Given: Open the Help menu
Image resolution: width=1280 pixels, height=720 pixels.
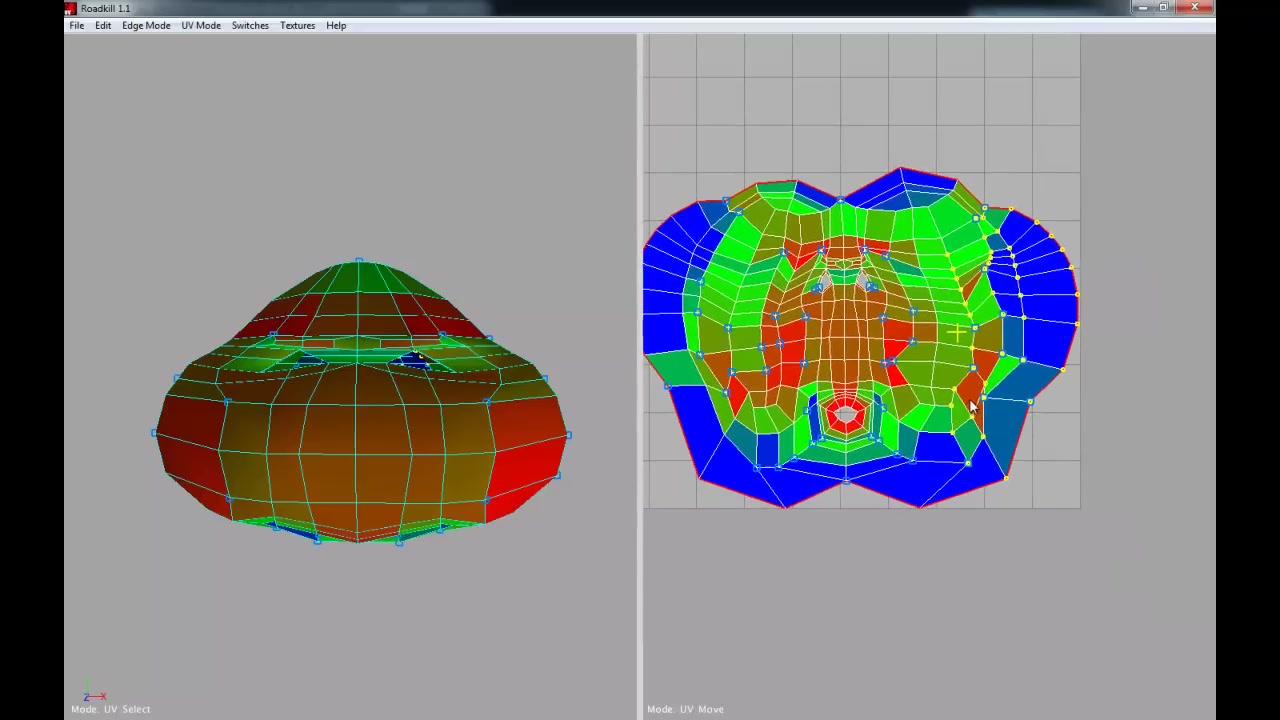Looking at the screenshot, I should coord(336,25).
